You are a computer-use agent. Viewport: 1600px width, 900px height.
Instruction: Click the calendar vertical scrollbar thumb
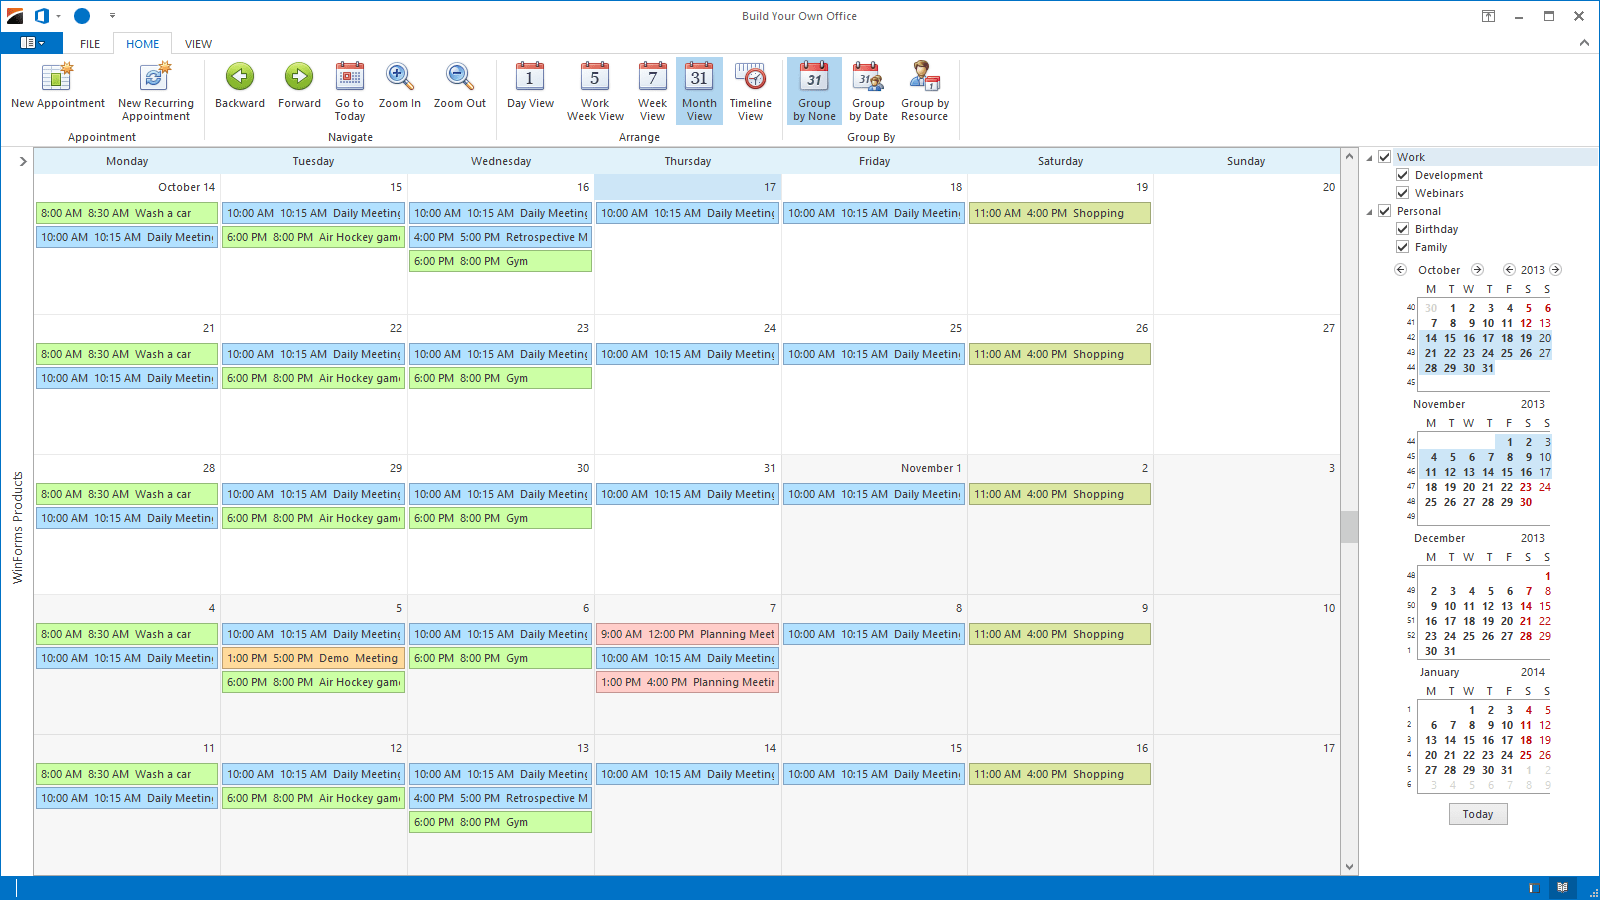coord(1349,526)
